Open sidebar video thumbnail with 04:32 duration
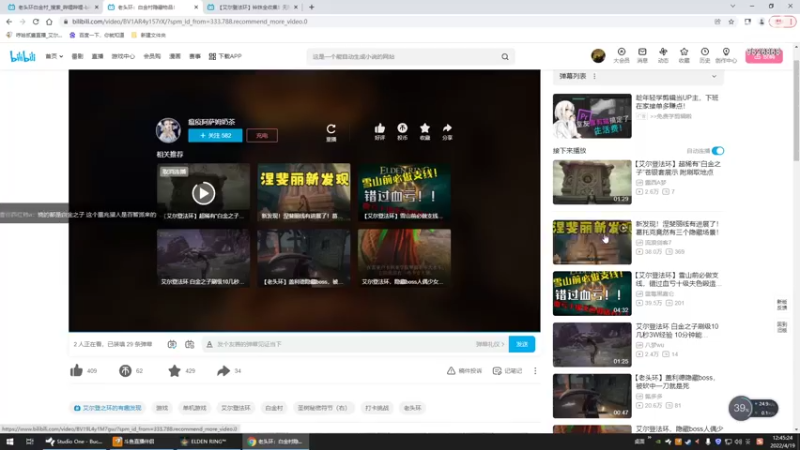800x450 pixels. [x=592, y=293]
